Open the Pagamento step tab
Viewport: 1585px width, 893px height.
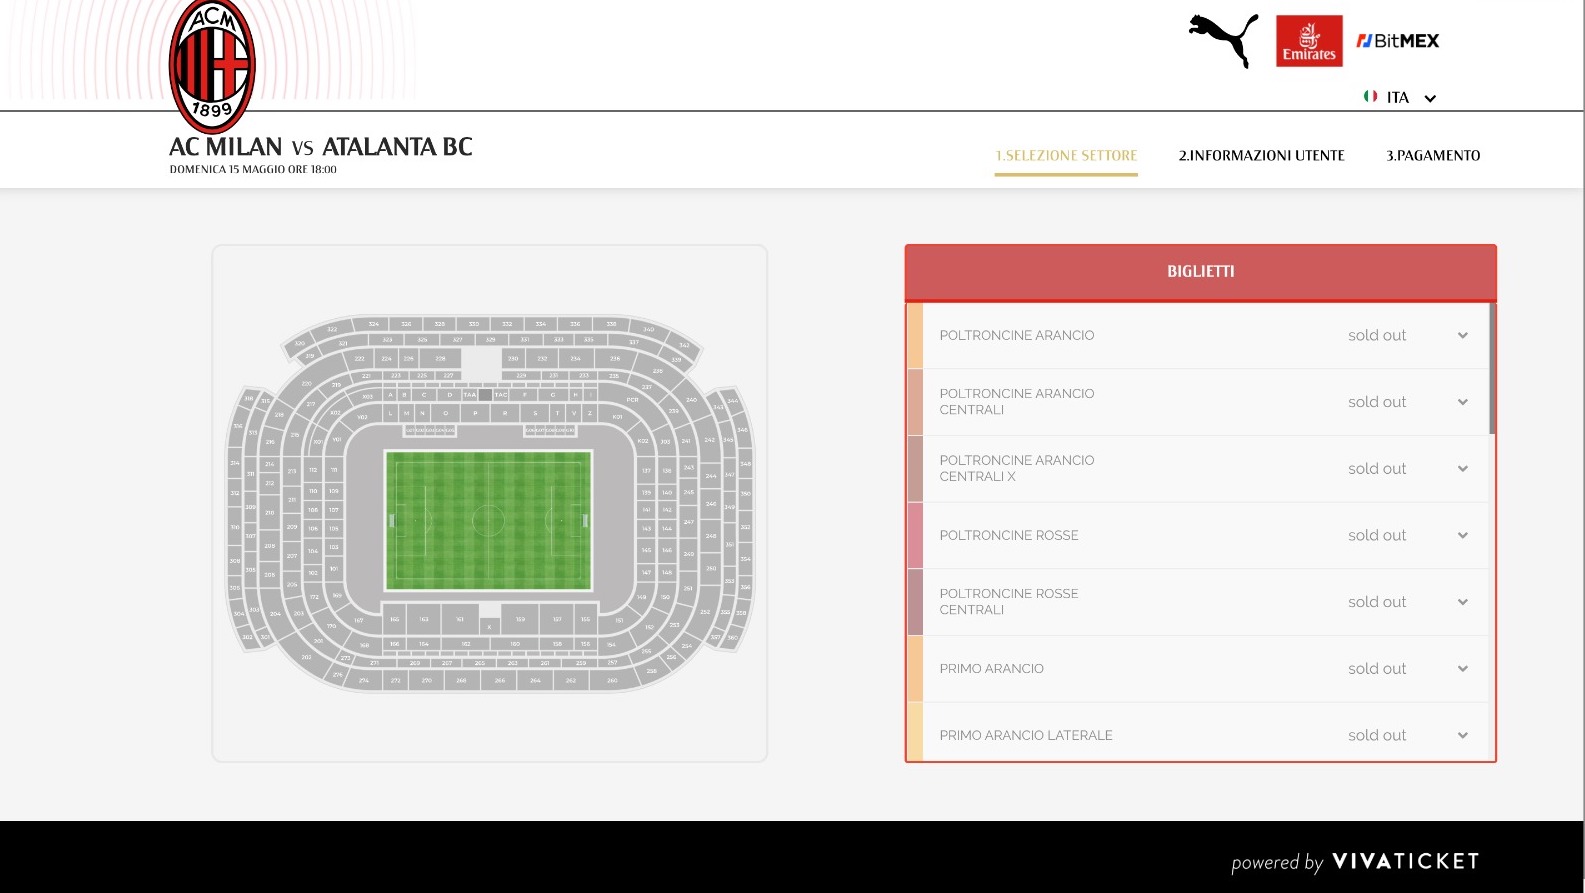(x=1433, y=156)
